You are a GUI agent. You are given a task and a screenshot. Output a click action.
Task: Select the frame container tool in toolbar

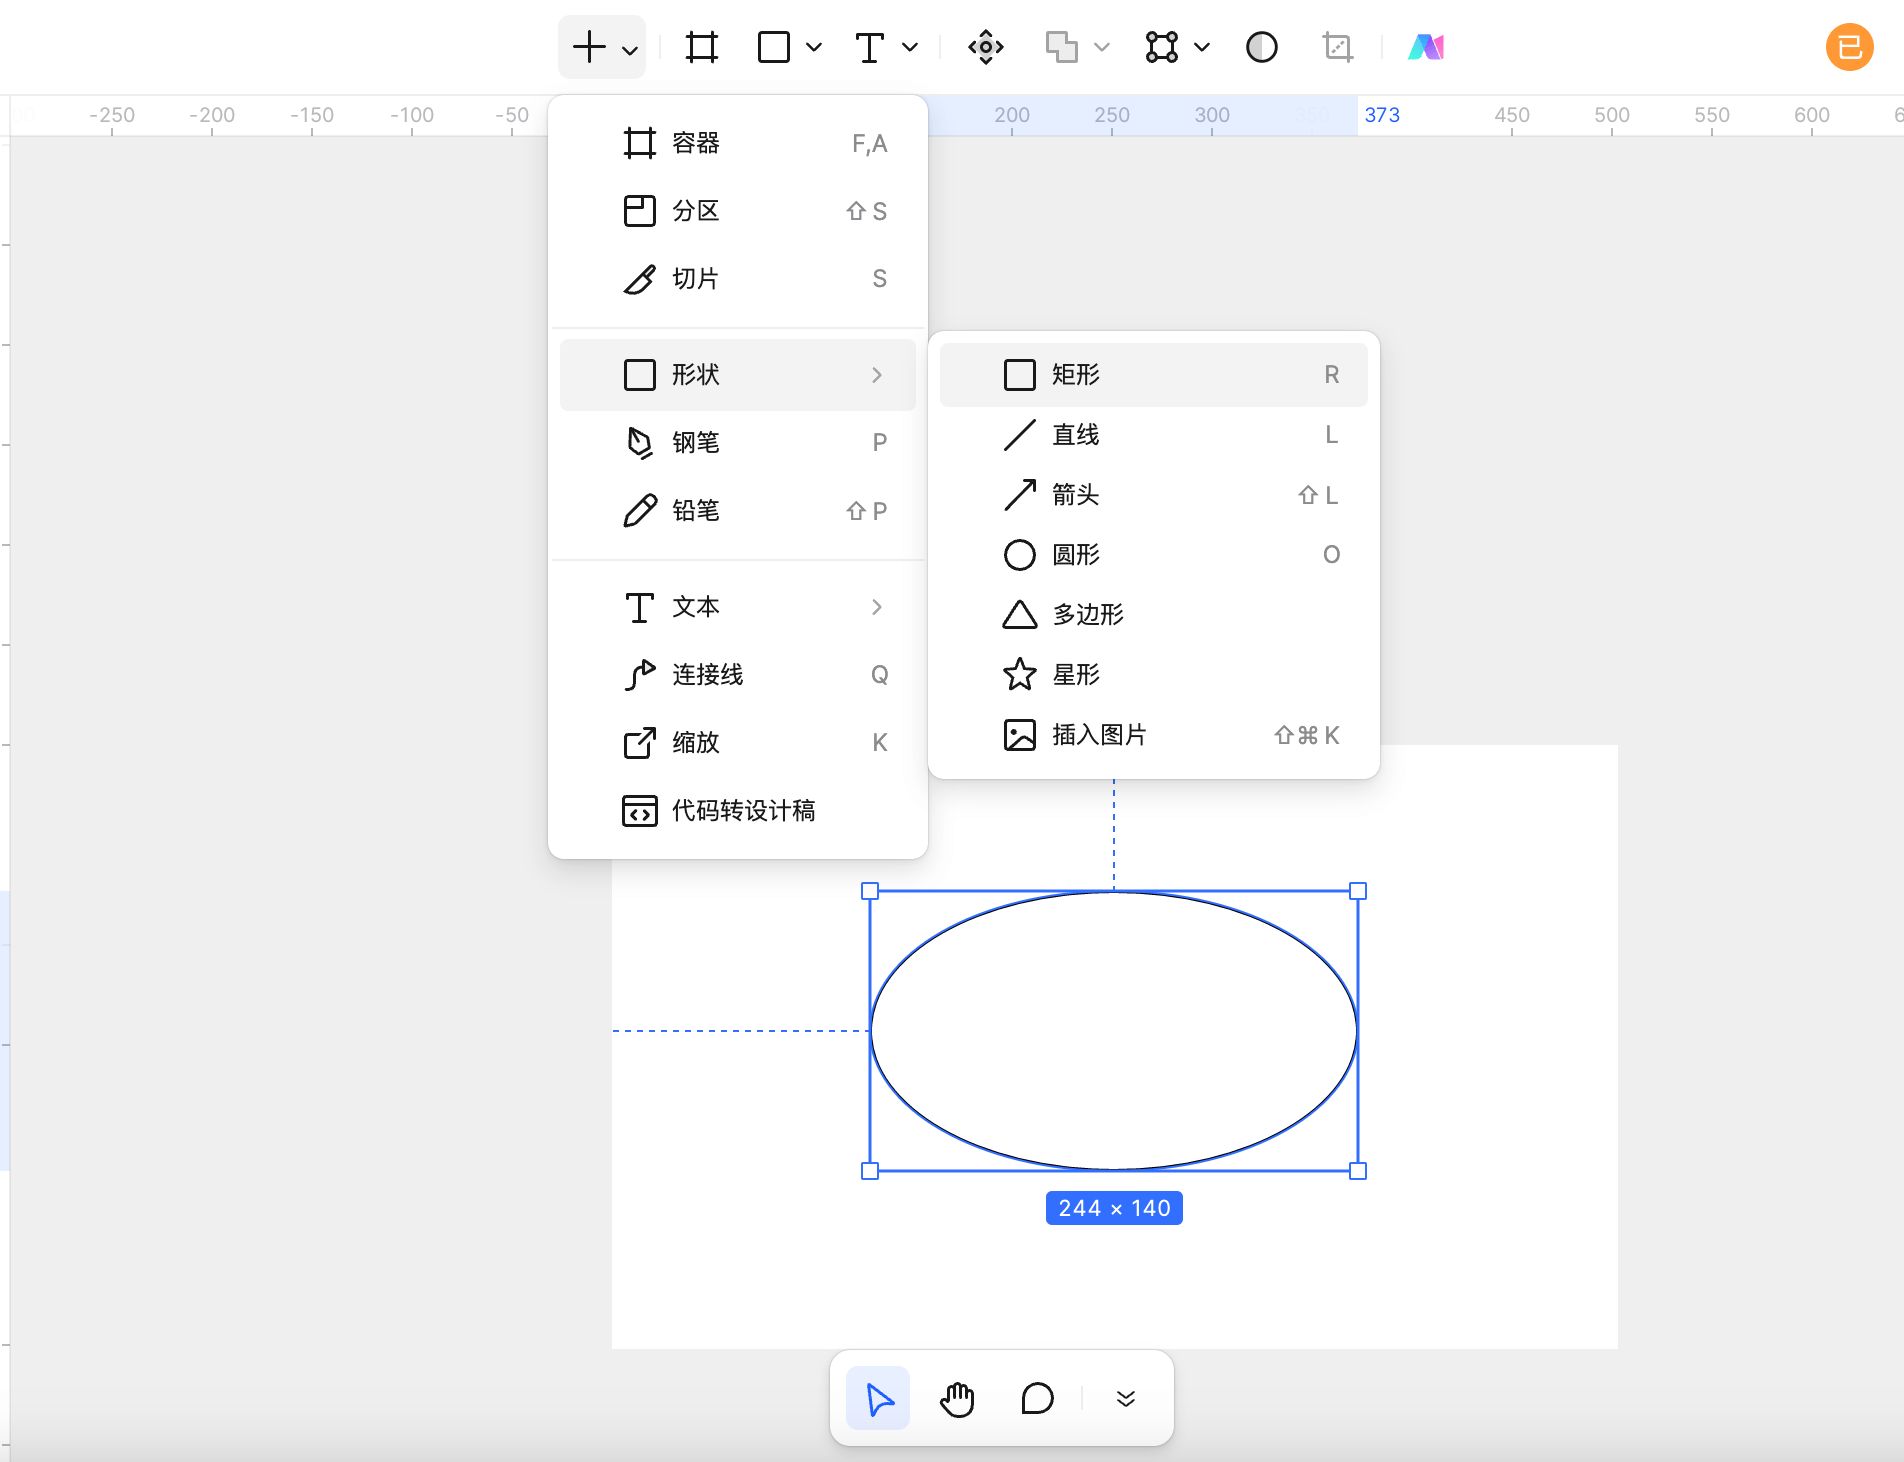[701, 47]
